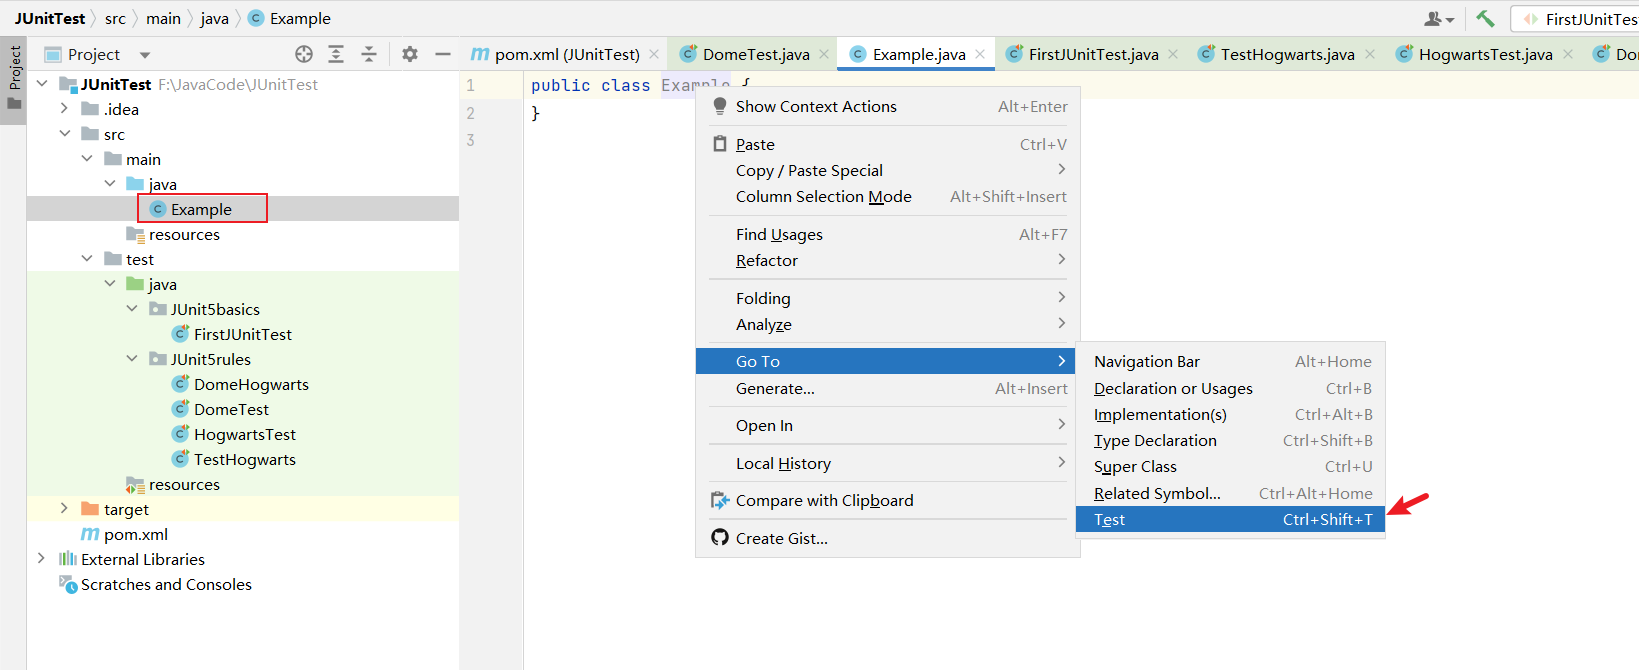Click the Build project hammer icon

pyautogui.click(x=1485, y=18)
